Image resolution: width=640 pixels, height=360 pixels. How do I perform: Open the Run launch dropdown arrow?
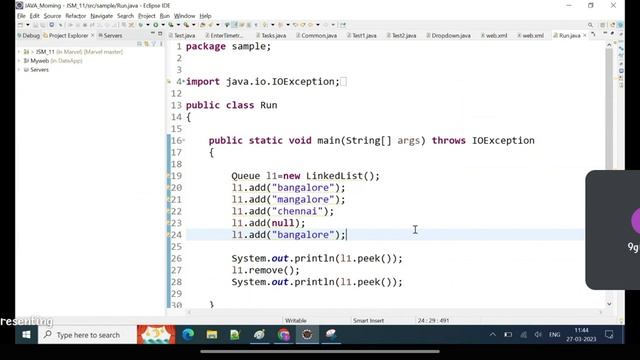[x=163, y=25]
